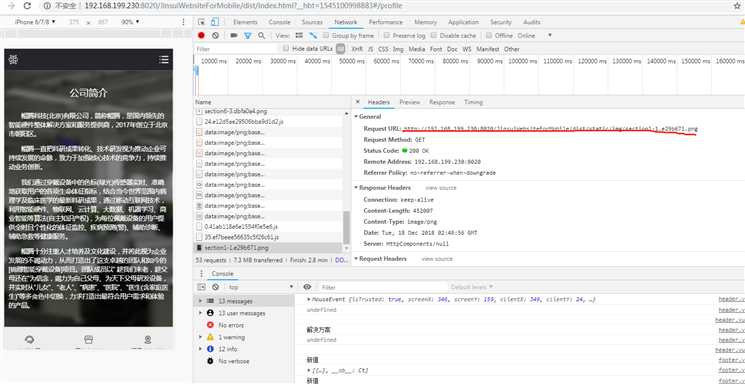Viewport: 745px width, 384px height.
Task: Open the Response tab
Action: point(442,102)
